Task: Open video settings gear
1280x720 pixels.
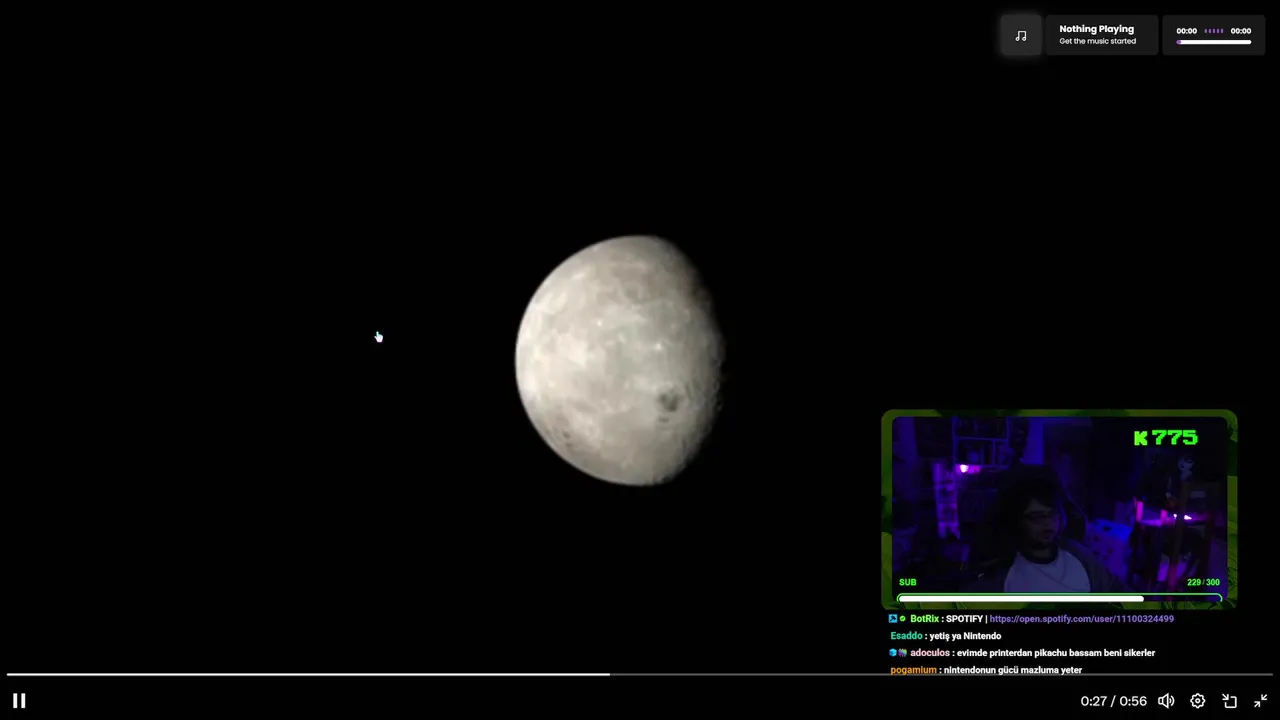Action: coord(1198,701)
